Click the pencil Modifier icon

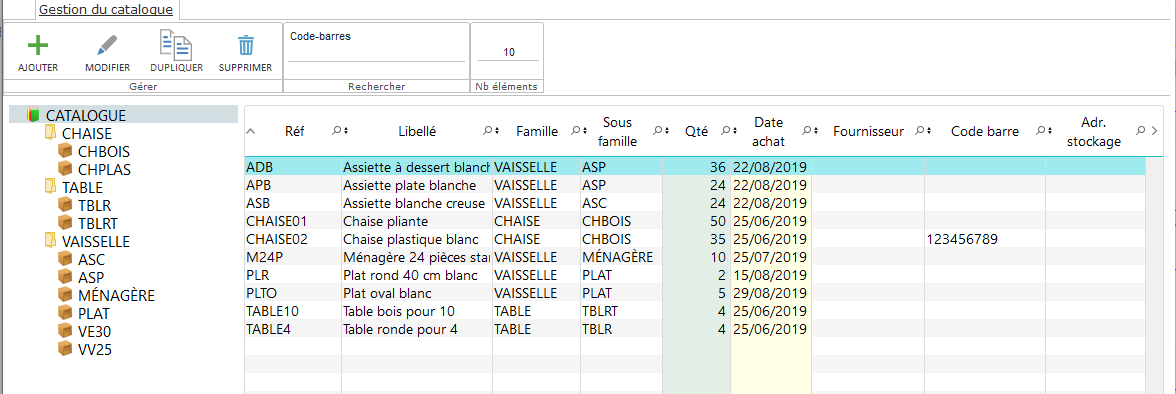click(107, 46)
